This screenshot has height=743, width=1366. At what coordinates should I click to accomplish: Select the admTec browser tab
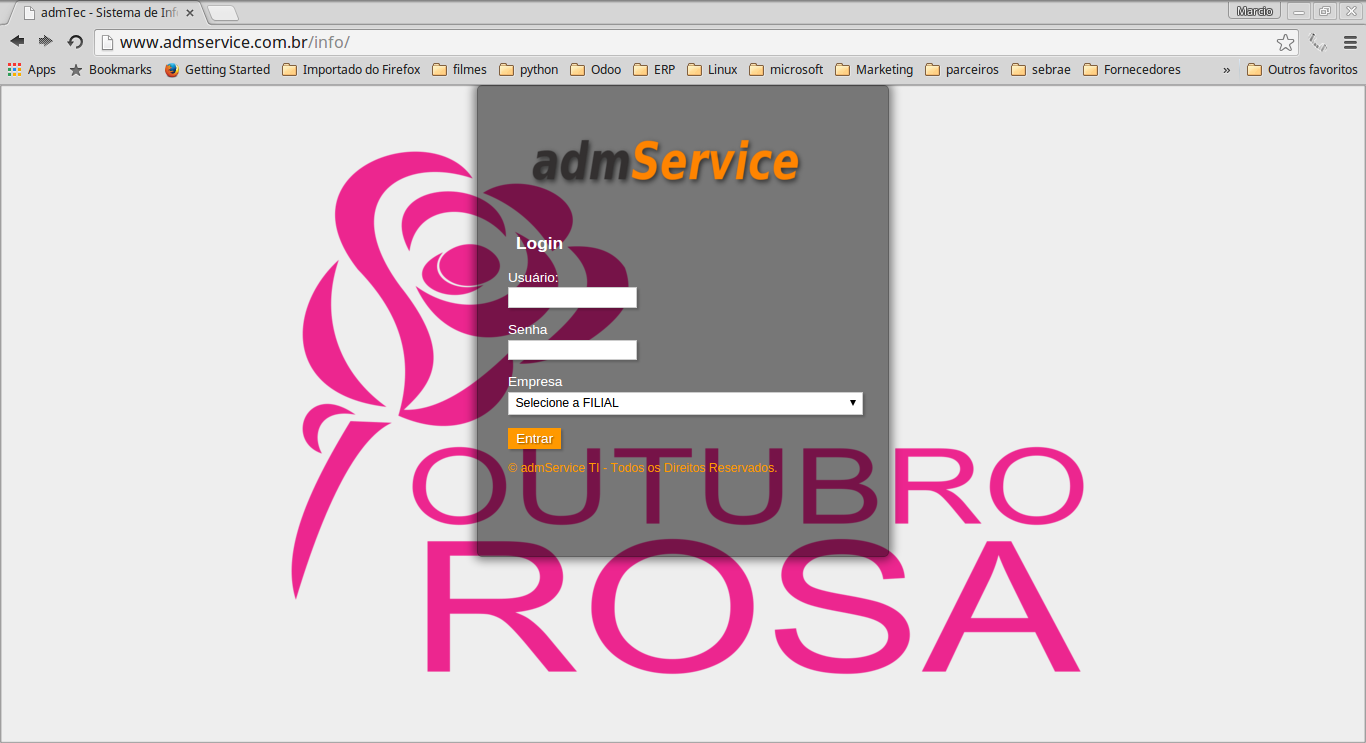pyautogui.click(x=105, y=13)
